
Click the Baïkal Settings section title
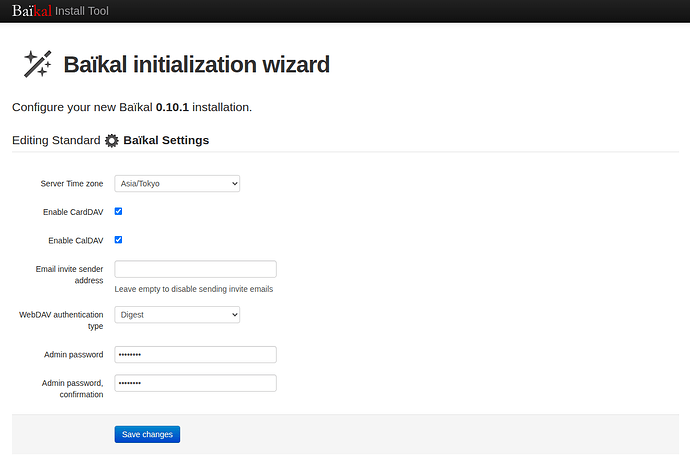[166, 140]
